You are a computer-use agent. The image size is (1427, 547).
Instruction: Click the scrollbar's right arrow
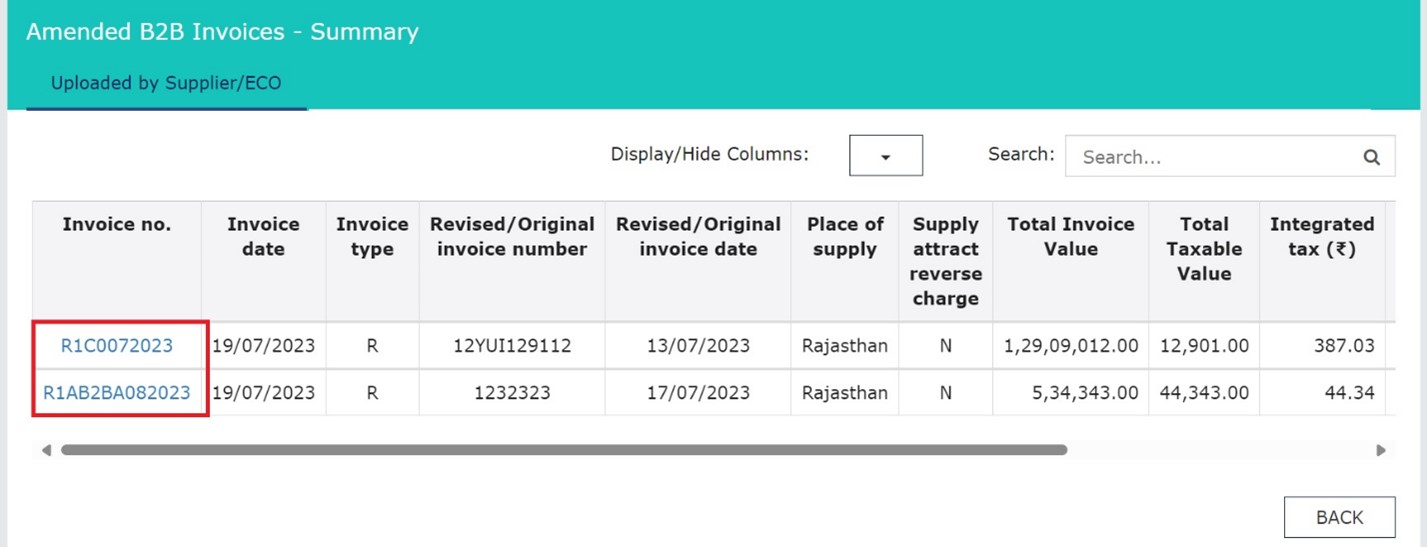point(1381,451)
